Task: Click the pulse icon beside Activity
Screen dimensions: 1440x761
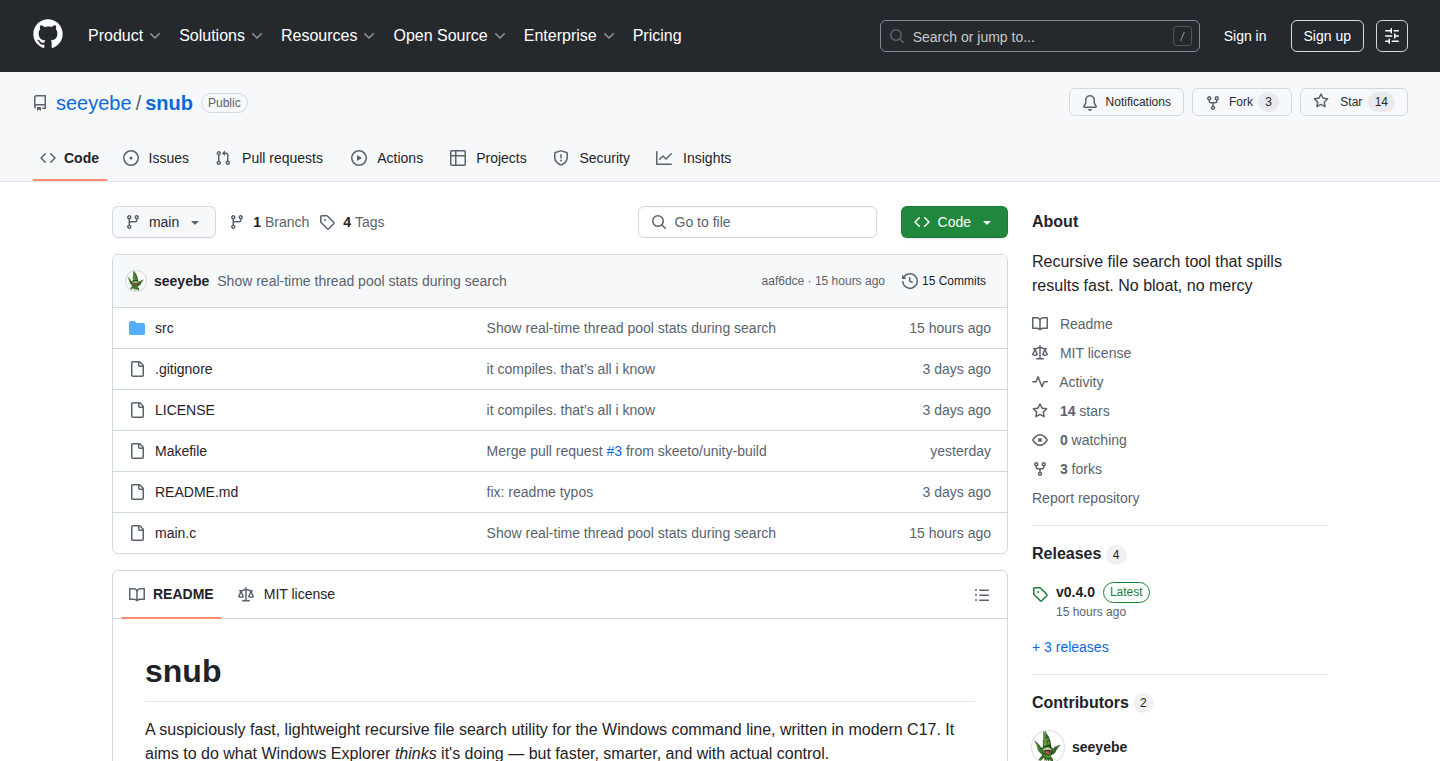Action: (1040, 382)
